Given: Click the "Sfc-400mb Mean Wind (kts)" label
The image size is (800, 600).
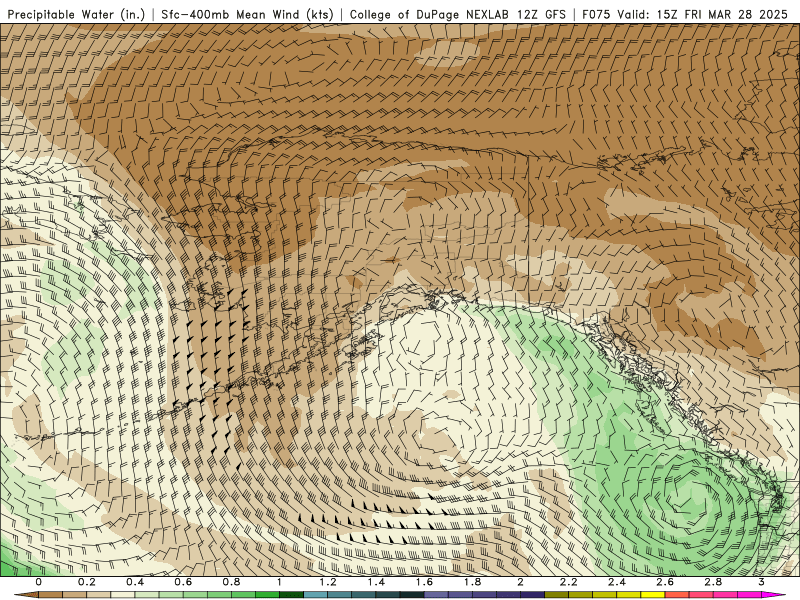Looking at the screenshot, I should coord(247,15).
